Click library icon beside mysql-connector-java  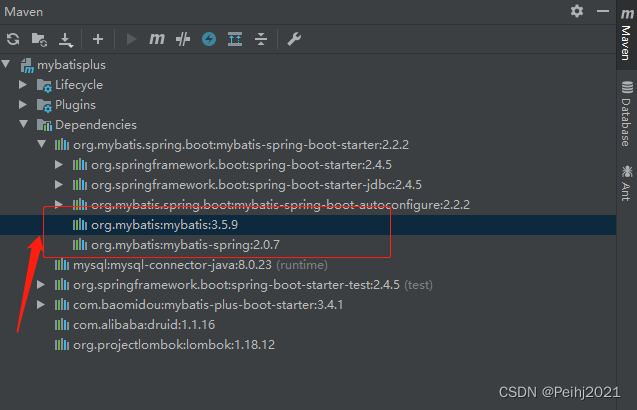pos(62,265)
